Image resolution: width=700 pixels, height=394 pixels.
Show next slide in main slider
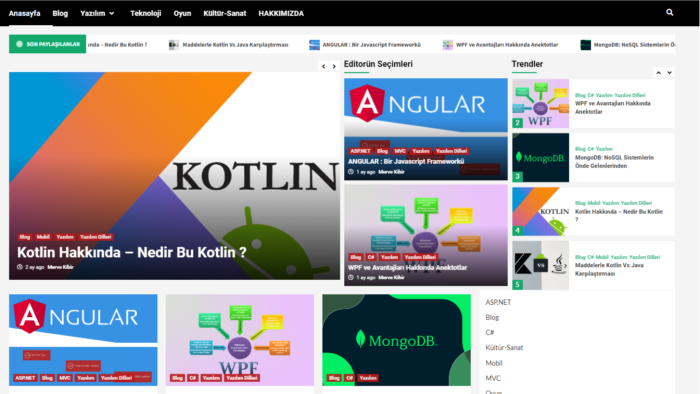[334, 66]
